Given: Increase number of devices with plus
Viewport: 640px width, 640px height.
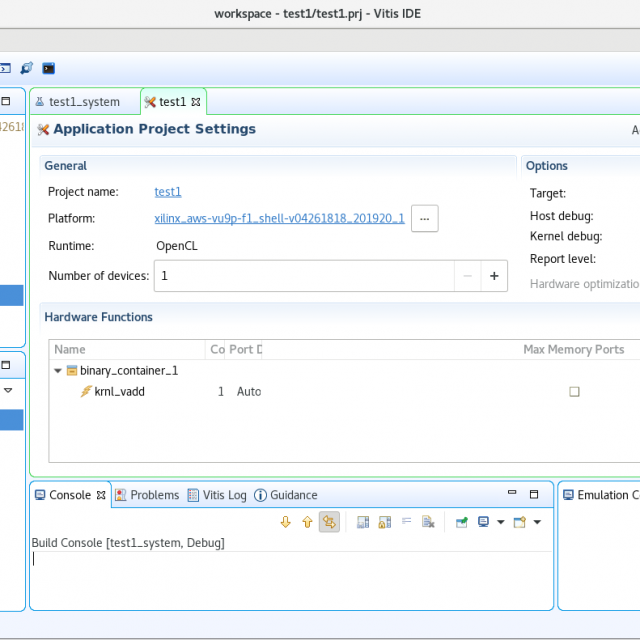Looking at the screenshot, I should pos(494,276).
